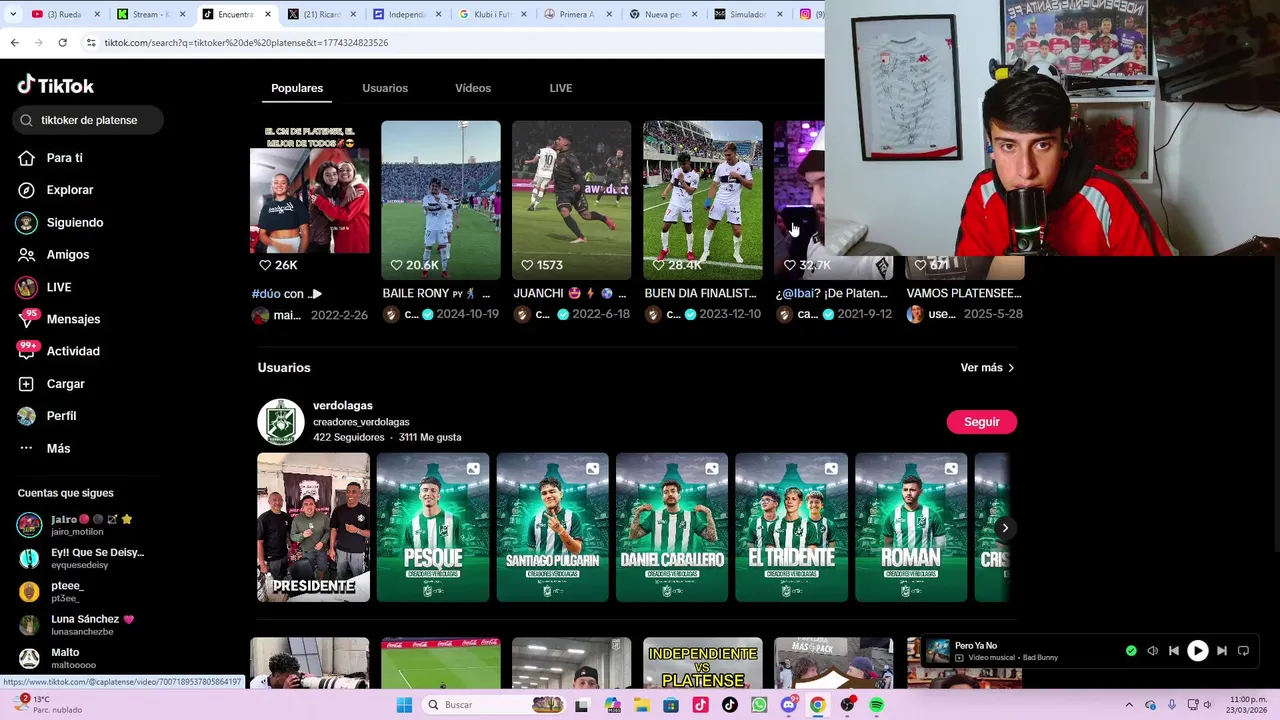Image resolution: width=1280 pixels, height=720 pixels.
Task: Open the PRESIDENTE video thumbnail
Action: pyautogui.click(x=313, y=527)
